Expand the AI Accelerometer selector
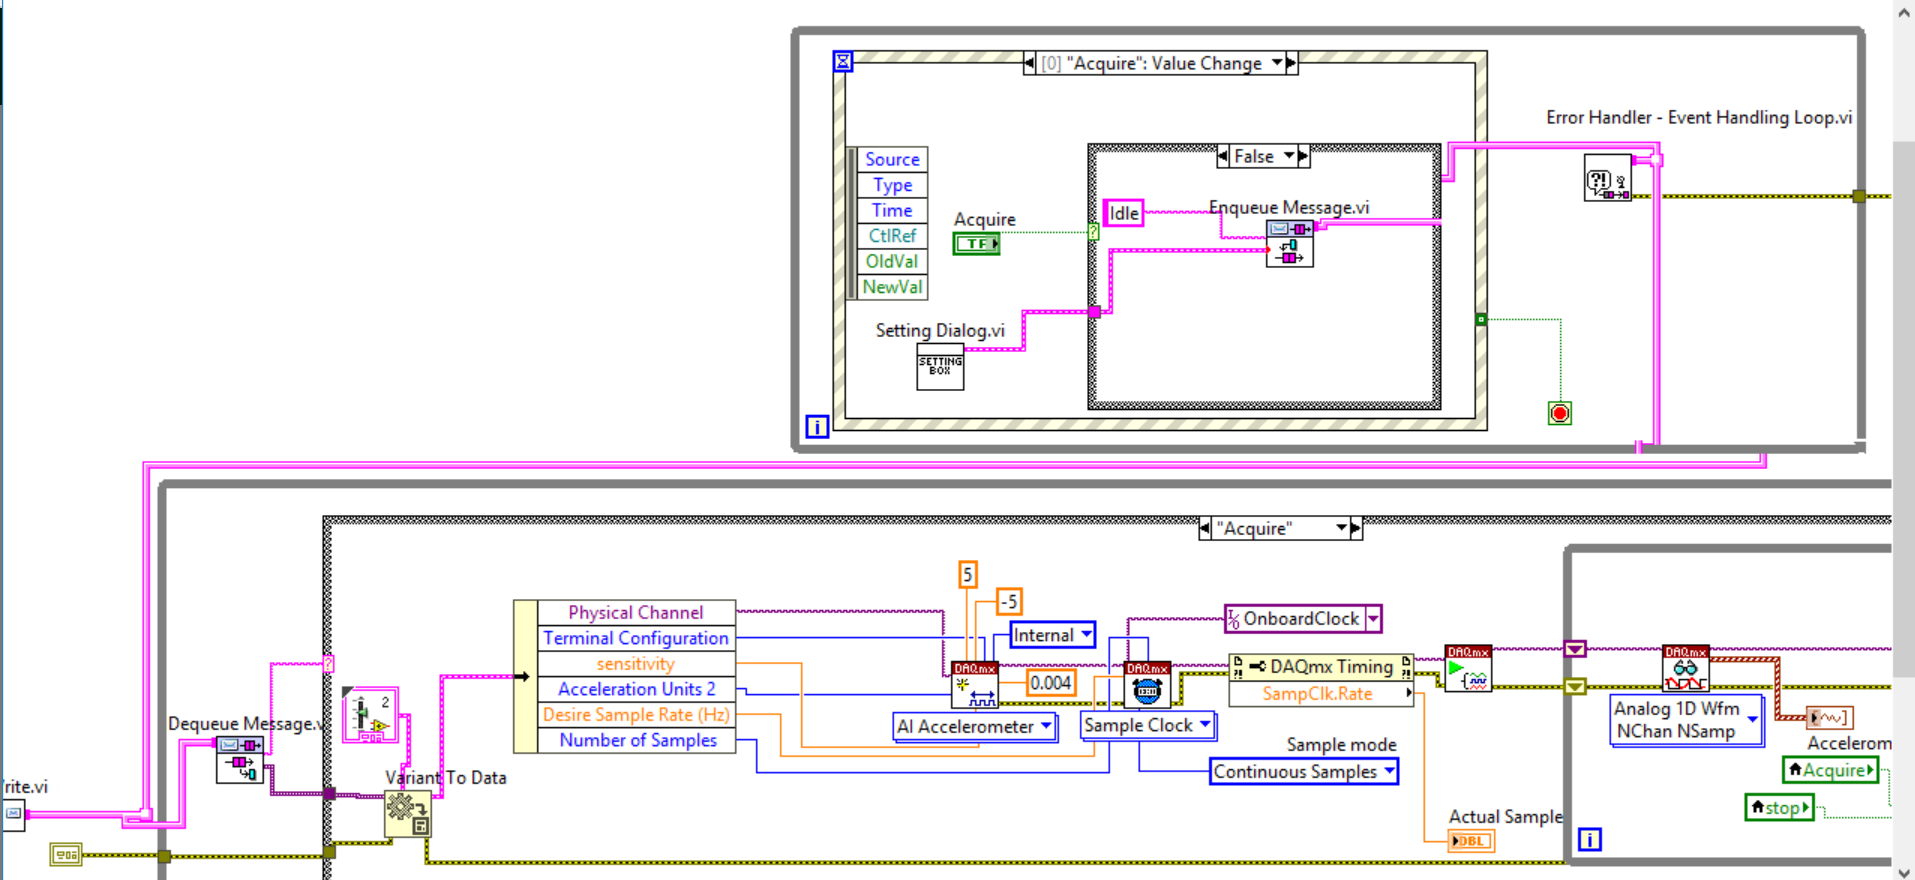This screenshot has width=1915, height=880. click(x=1046, y=726)
